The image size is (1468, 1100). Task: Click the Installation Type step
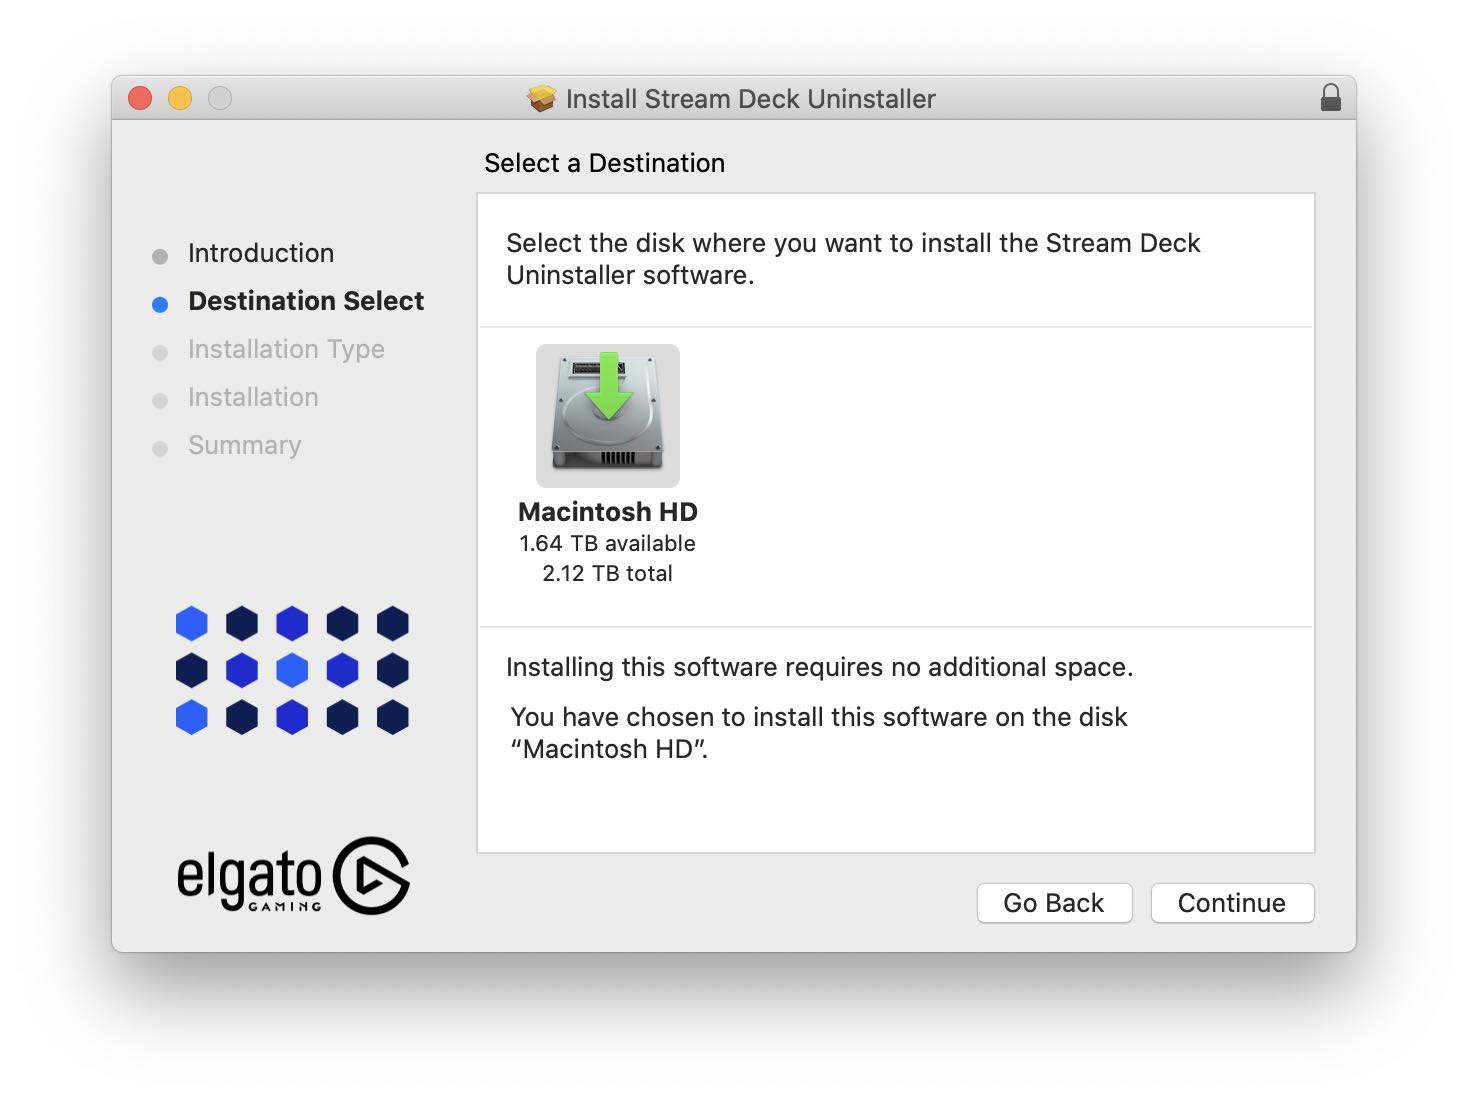[x=286, y=349]
